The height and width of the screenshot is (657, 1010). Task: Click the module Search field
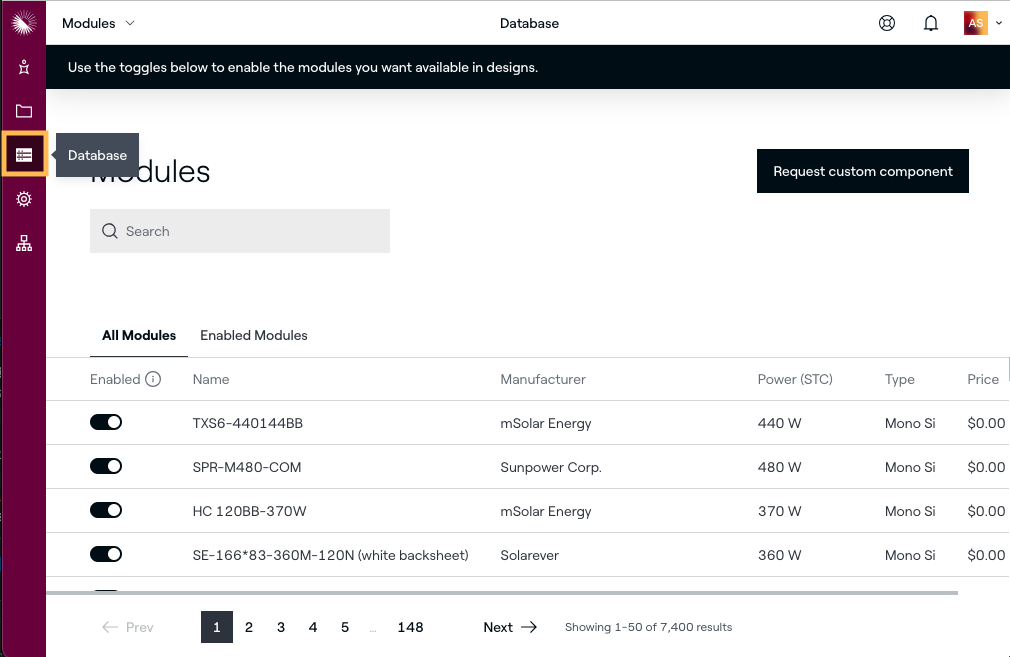pos(240,231)
